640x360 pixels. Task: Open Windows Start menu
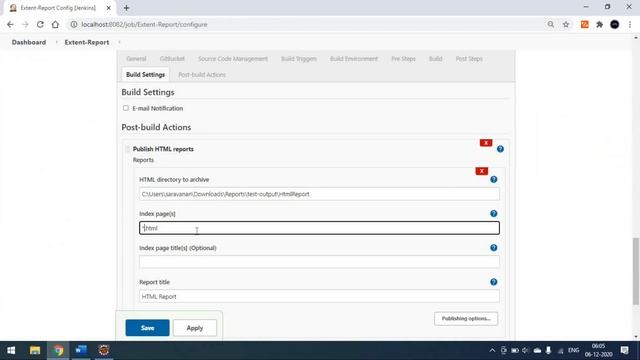(11, 350)
